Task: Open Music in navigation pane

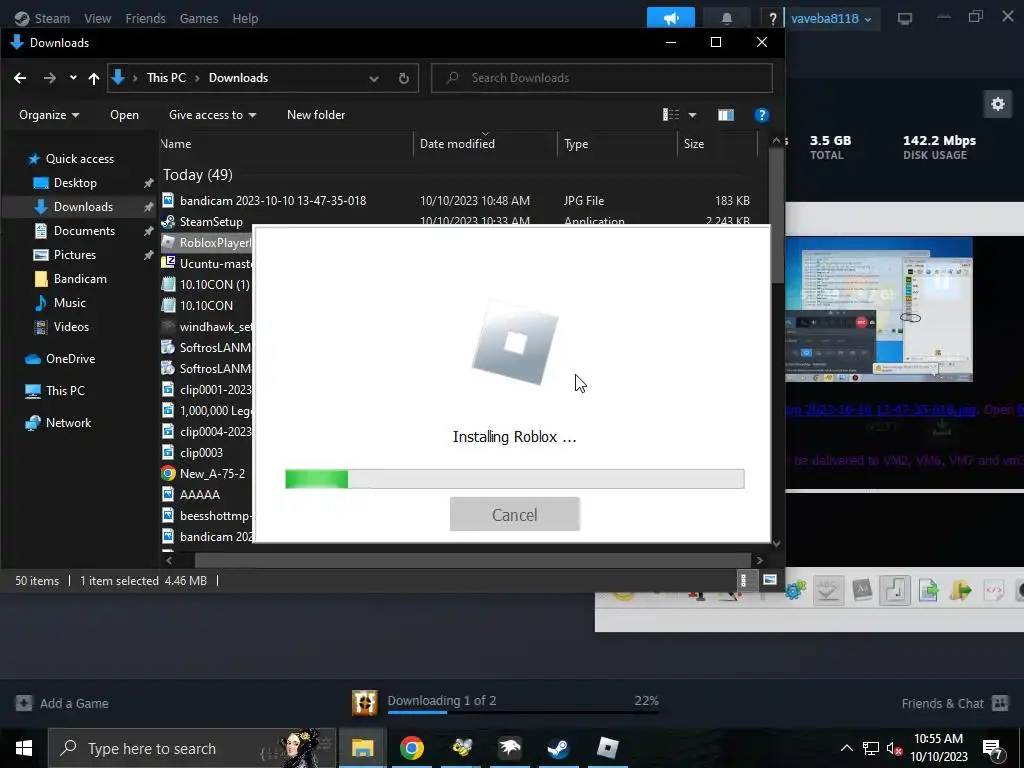Action: 69,303
